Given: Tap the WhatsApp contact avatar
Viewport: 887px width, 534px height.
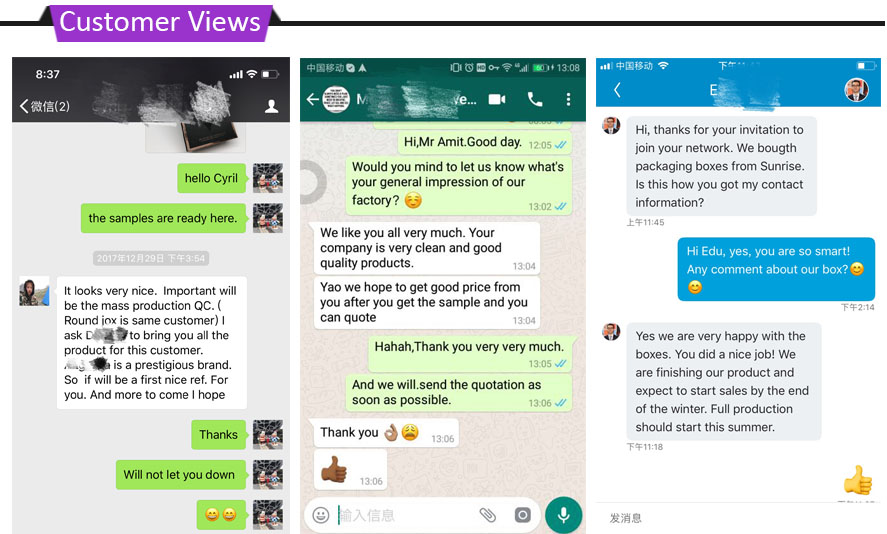Looking at the screenshot, I should 336,100.
